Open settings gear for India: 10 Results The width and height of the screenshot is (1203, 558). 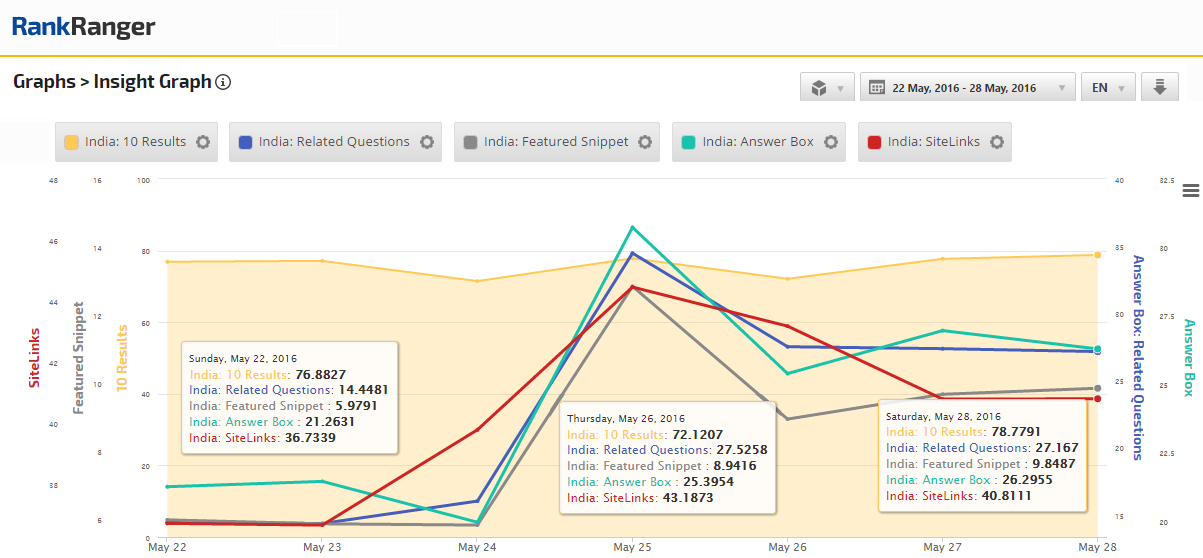203,142
